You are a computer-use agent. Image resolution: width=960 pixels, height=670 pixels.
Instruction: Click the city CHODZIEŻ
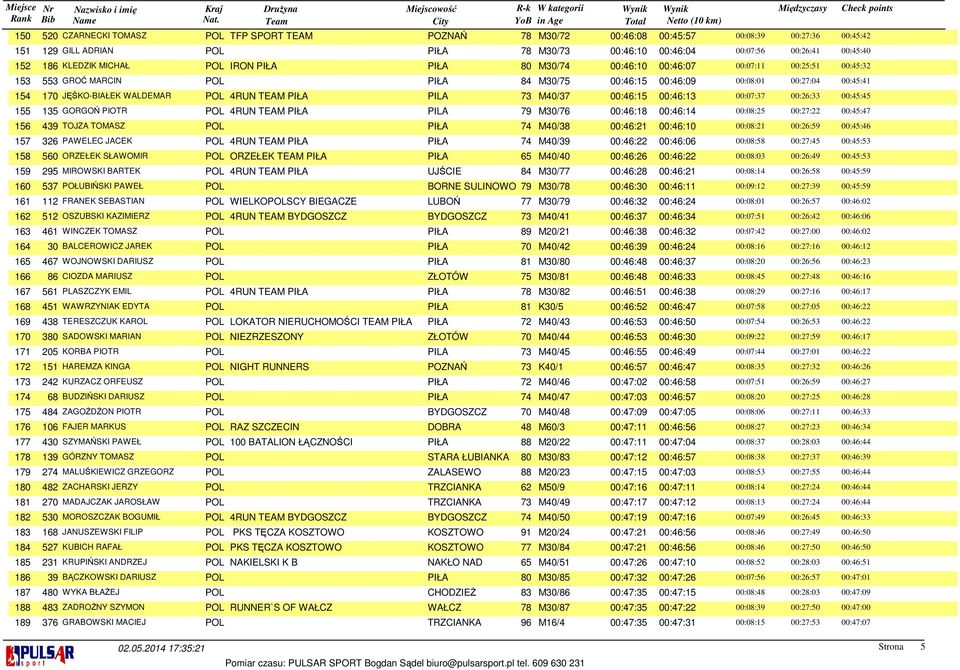pos(452,592)
